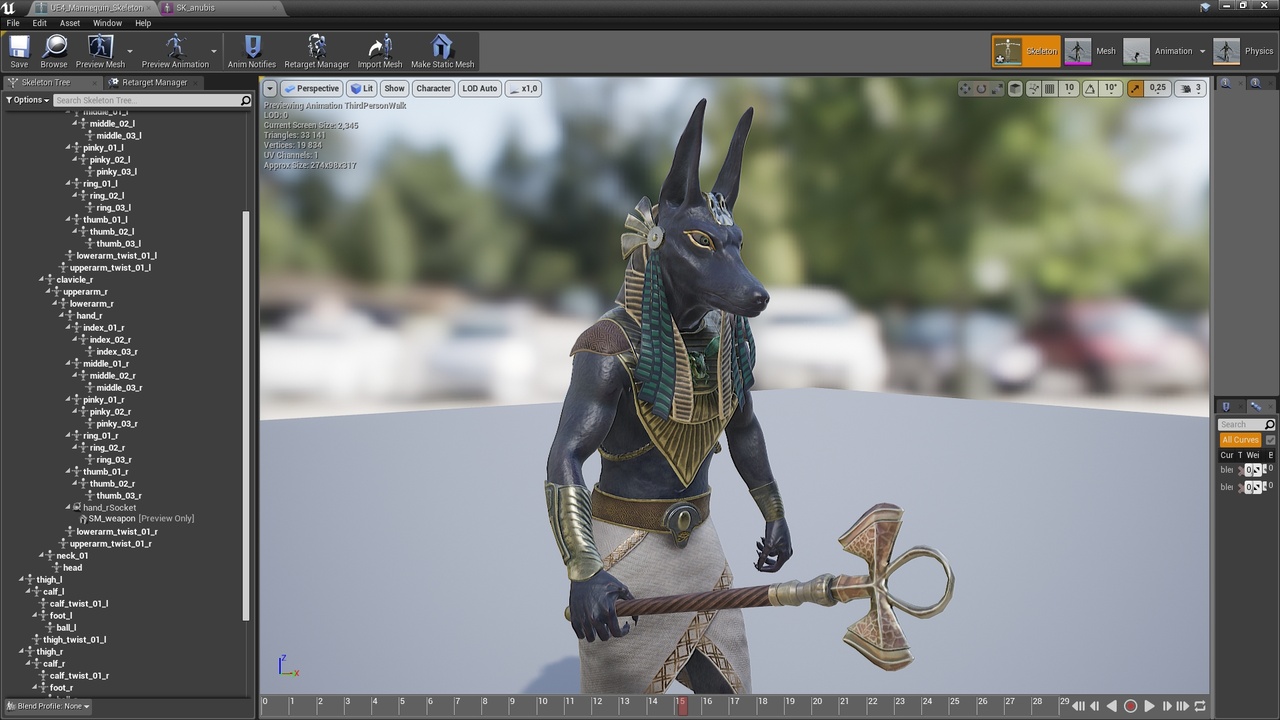Jump to animation start

tap(1079, 706)
